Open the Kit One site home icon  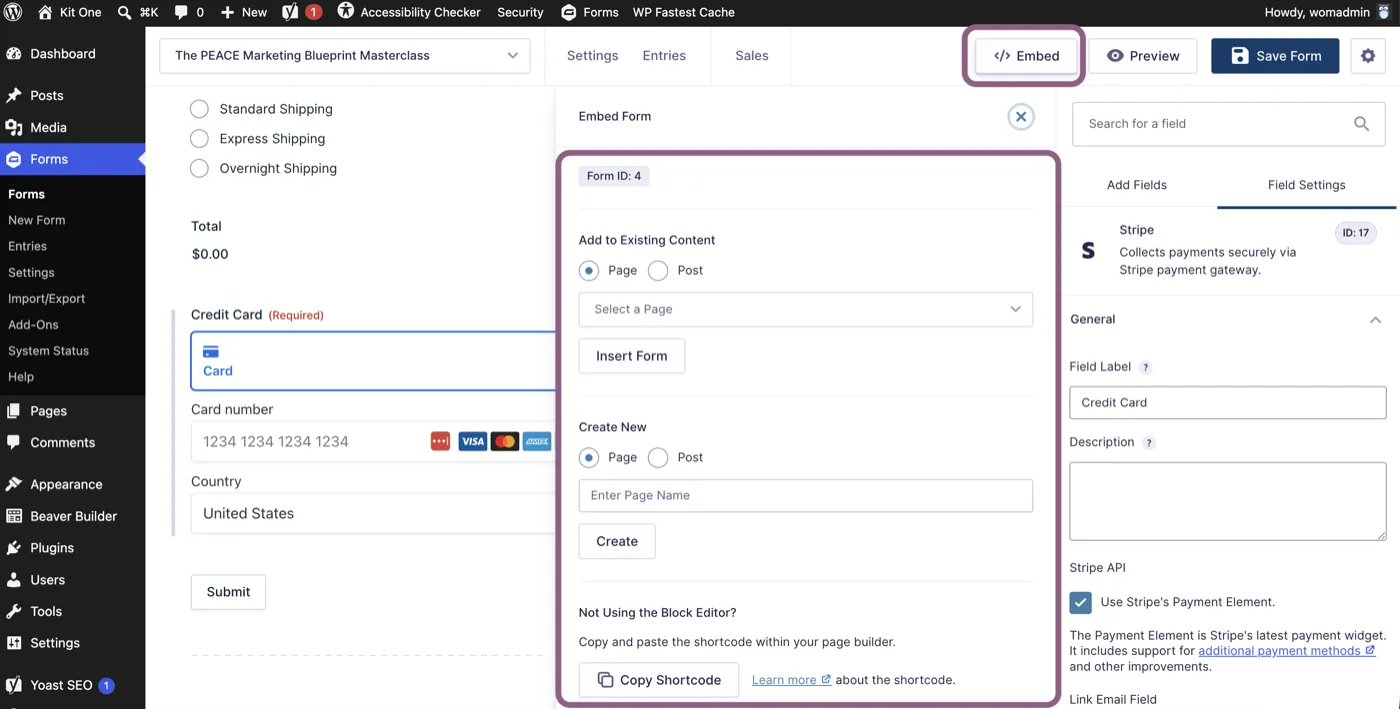pyautogui.click(x=45, y=12)
